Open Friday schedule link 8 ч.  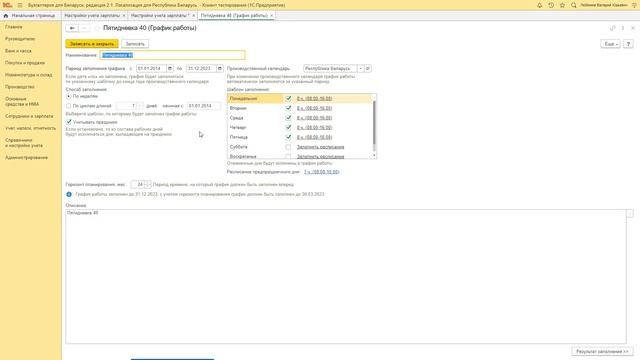click(314, 137)
